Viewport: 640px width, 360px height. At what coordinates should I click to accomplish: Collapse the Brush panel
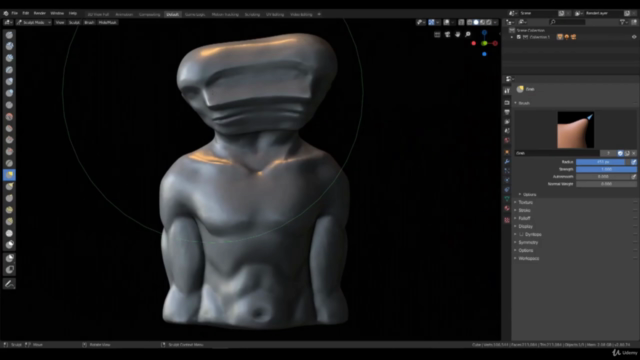516,103
